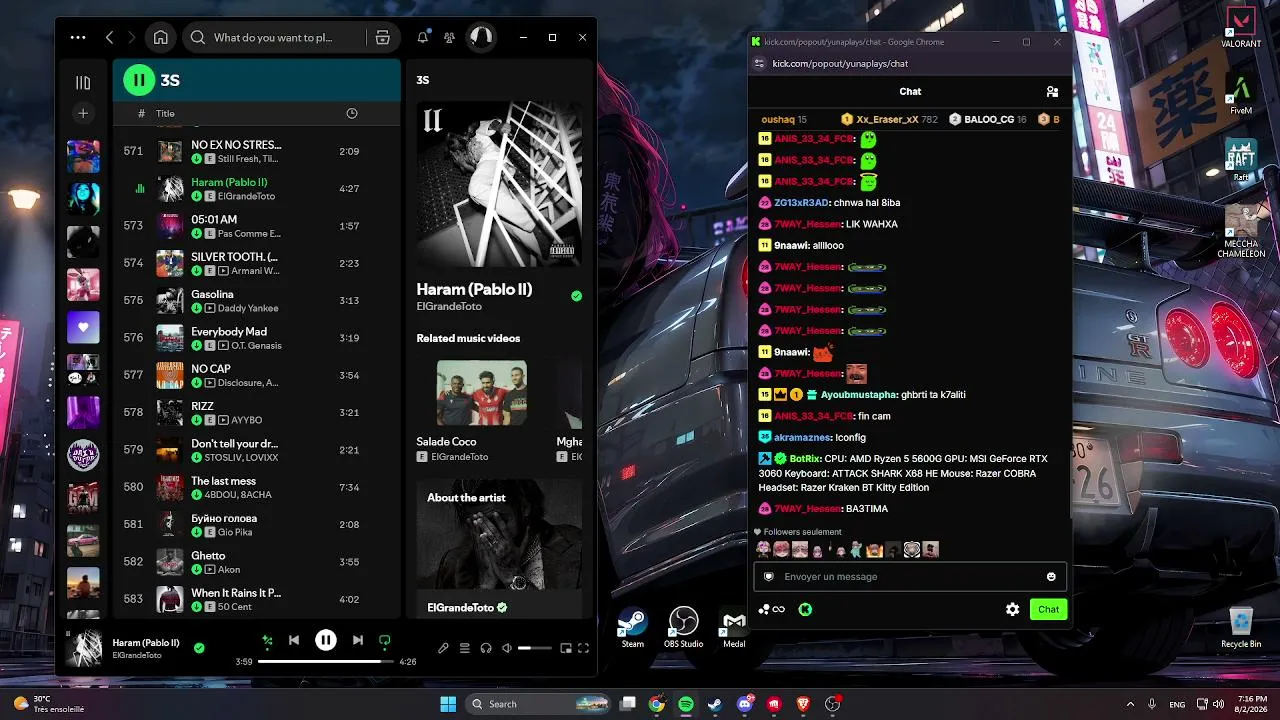Open connect to a device headphones icon
Image resolution: width=1280 pixels, height=720 pixels.
[486, 648]
